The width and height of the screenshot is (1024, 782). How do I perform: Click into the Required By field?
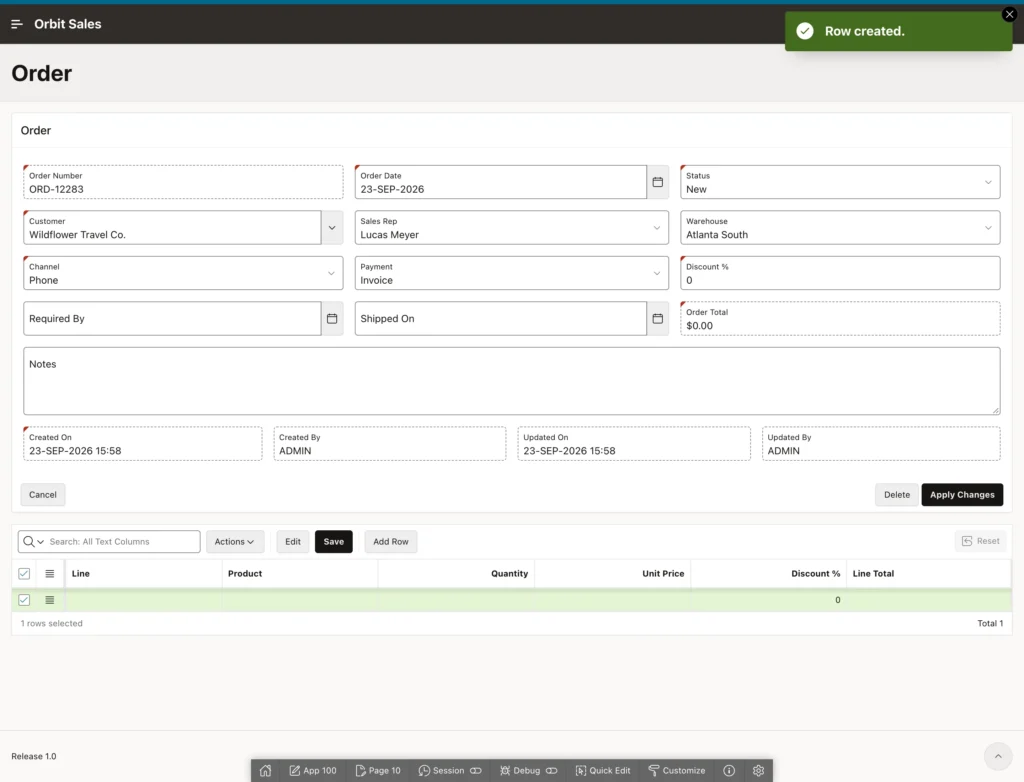172,319
